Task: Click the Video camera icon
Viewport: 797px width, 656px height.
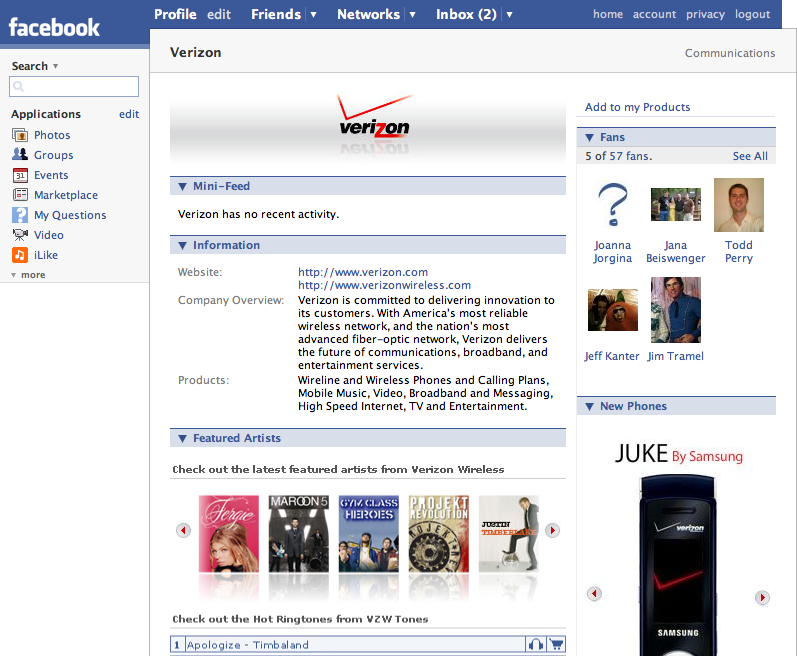Action: tap(20, 235)
